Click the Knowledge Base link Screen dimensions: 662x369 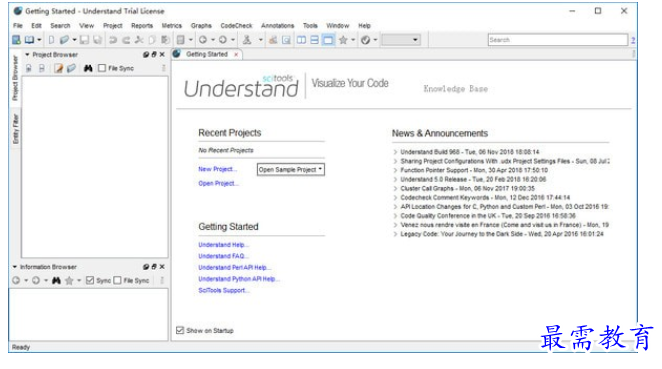pyautogui.click(x=456, y=89)
